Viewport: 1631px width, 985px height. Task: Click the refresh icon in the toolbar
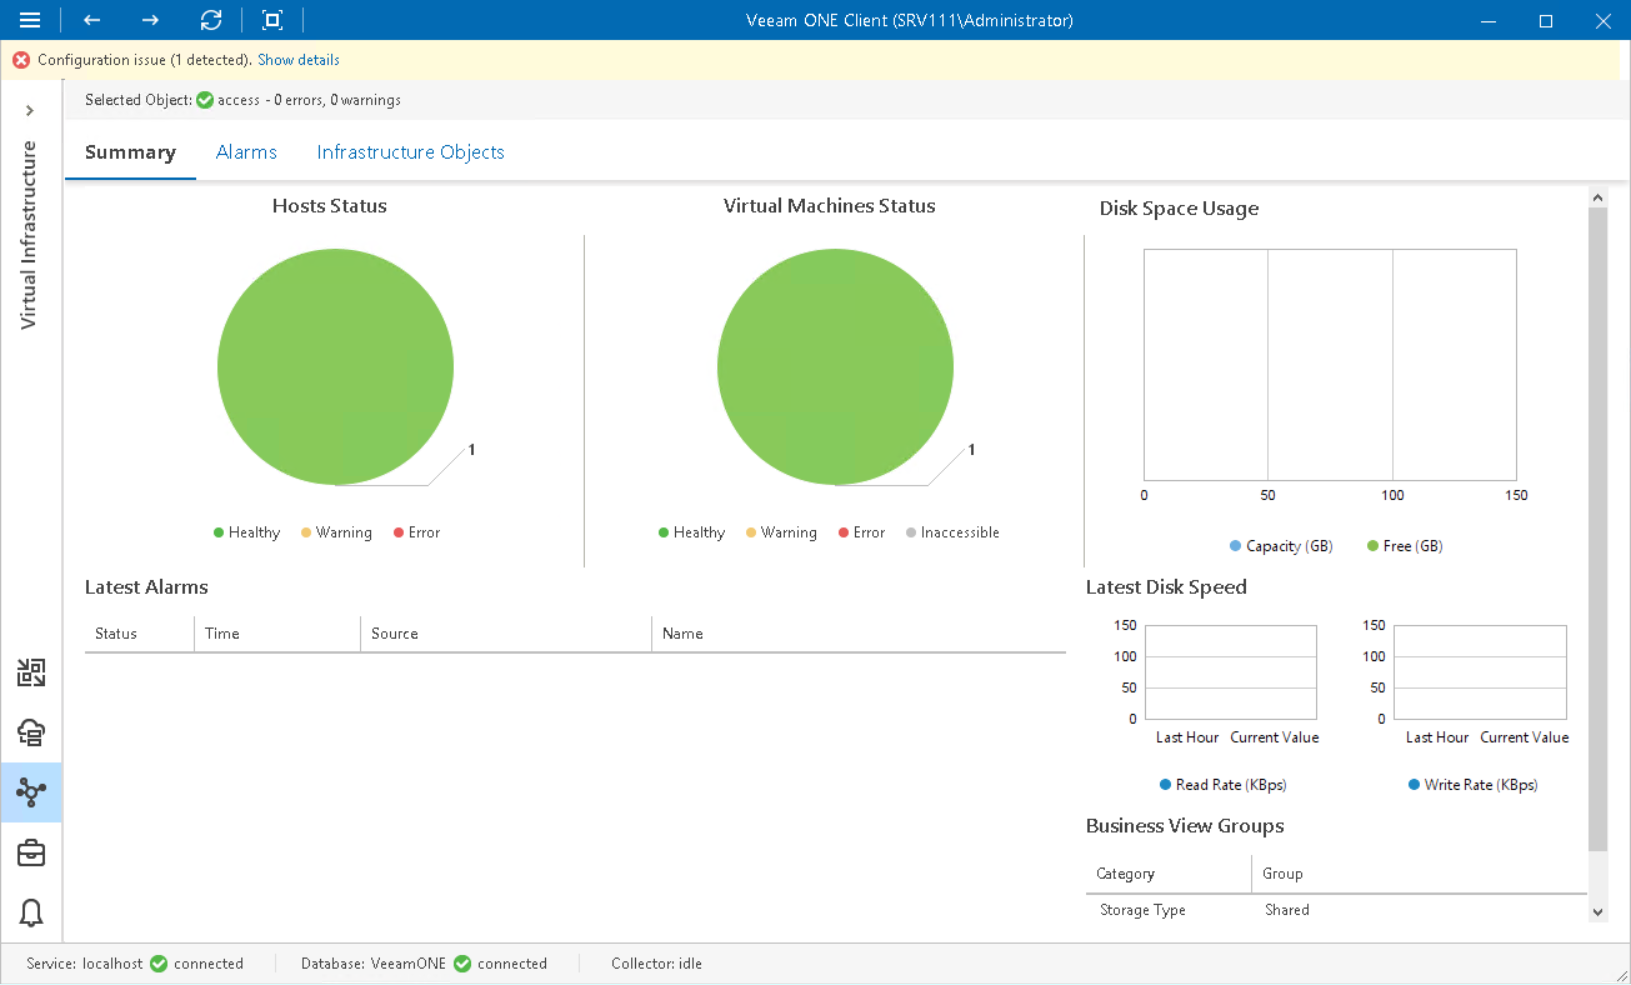(211, 20)
